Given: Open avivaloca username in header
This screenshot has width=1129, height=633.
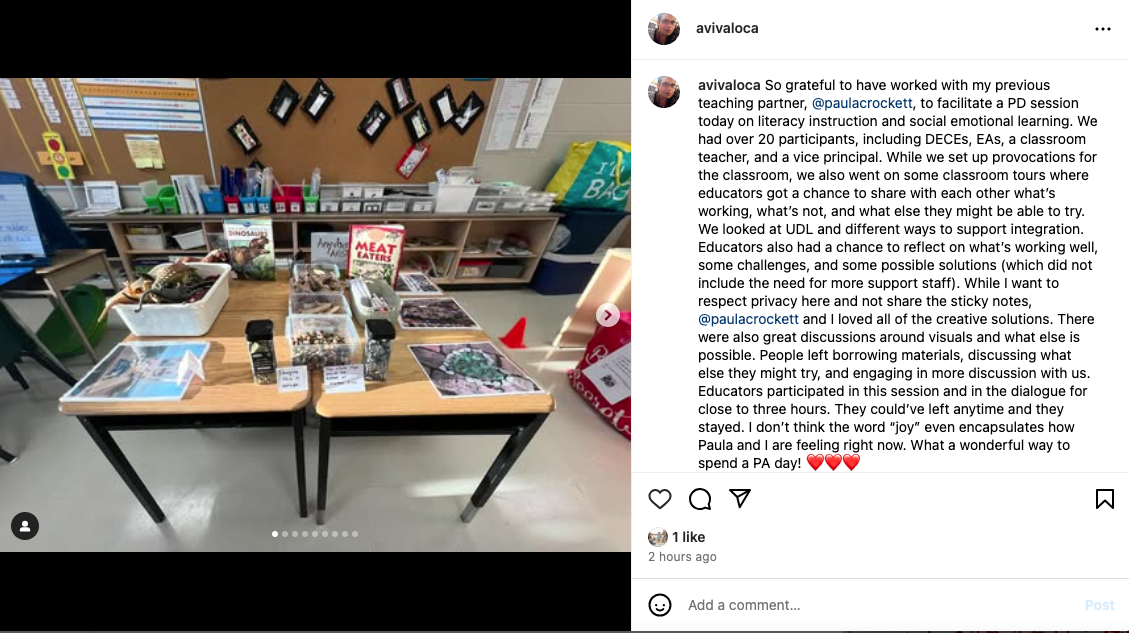Looking at the screenshot, I should pyautogui.click(x=727, y=28).
